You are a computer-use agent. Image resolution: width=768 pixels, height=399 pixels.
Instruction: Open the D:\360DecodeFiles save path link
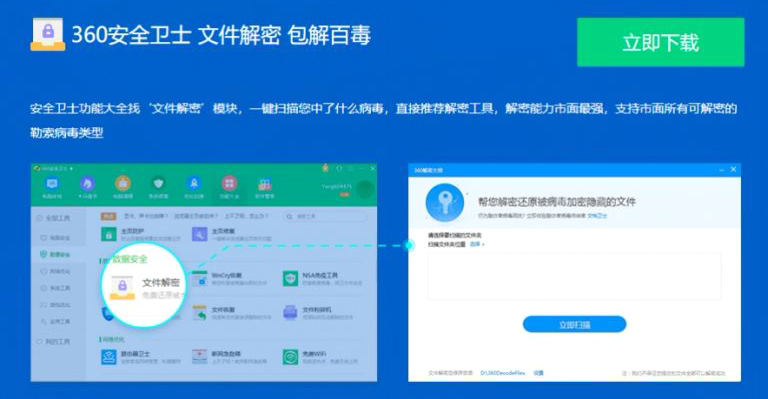(x=503, y=373)
